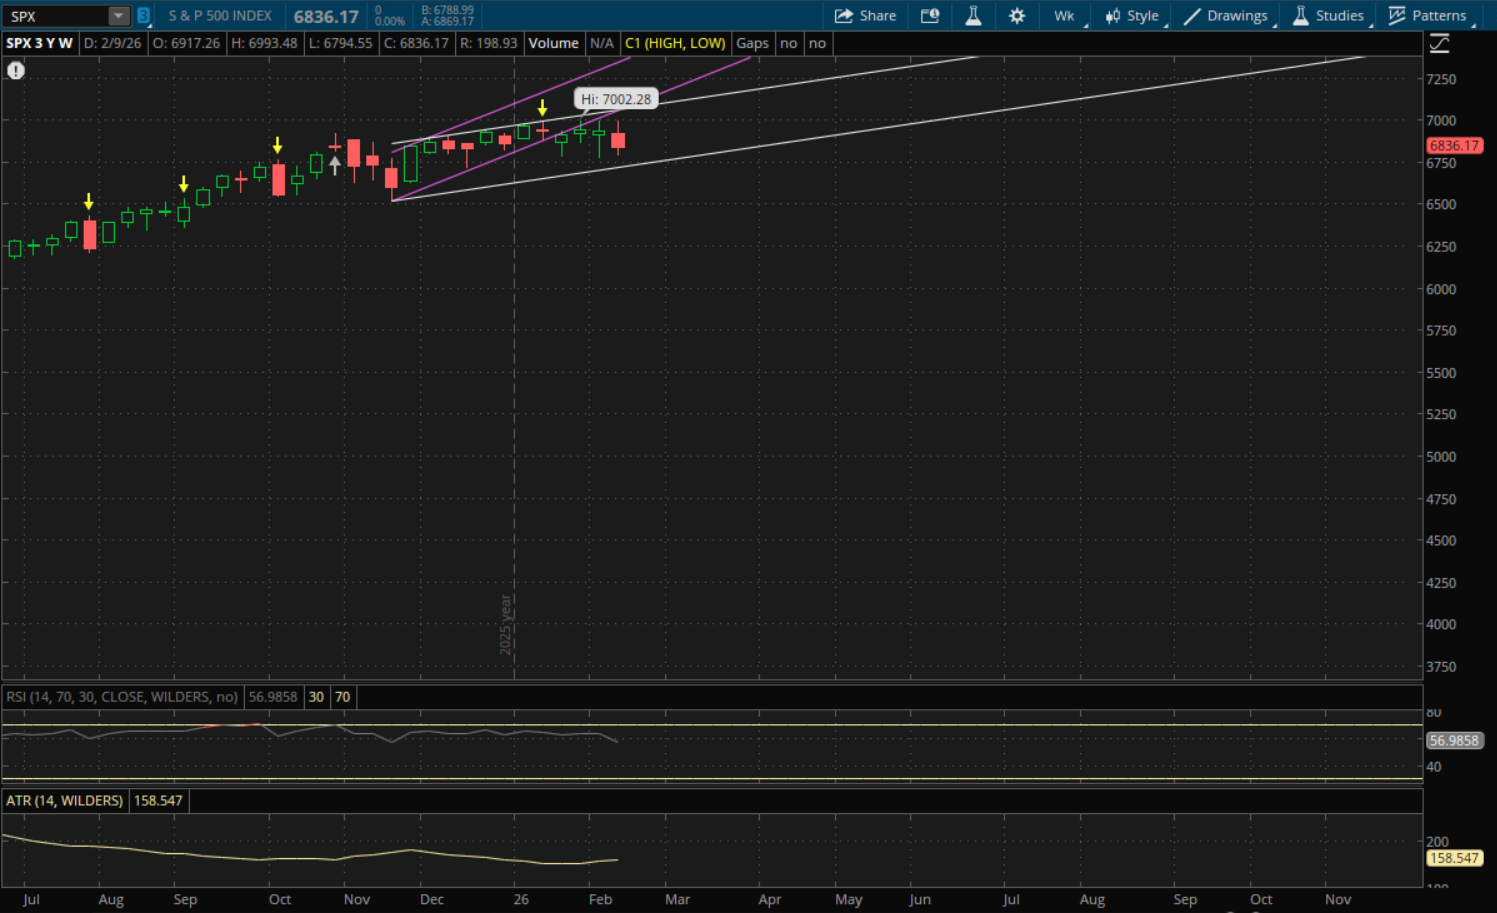Open chart settings gear icon
The width and height of the screenshot is (1497, 913).
click(1017, 16)
